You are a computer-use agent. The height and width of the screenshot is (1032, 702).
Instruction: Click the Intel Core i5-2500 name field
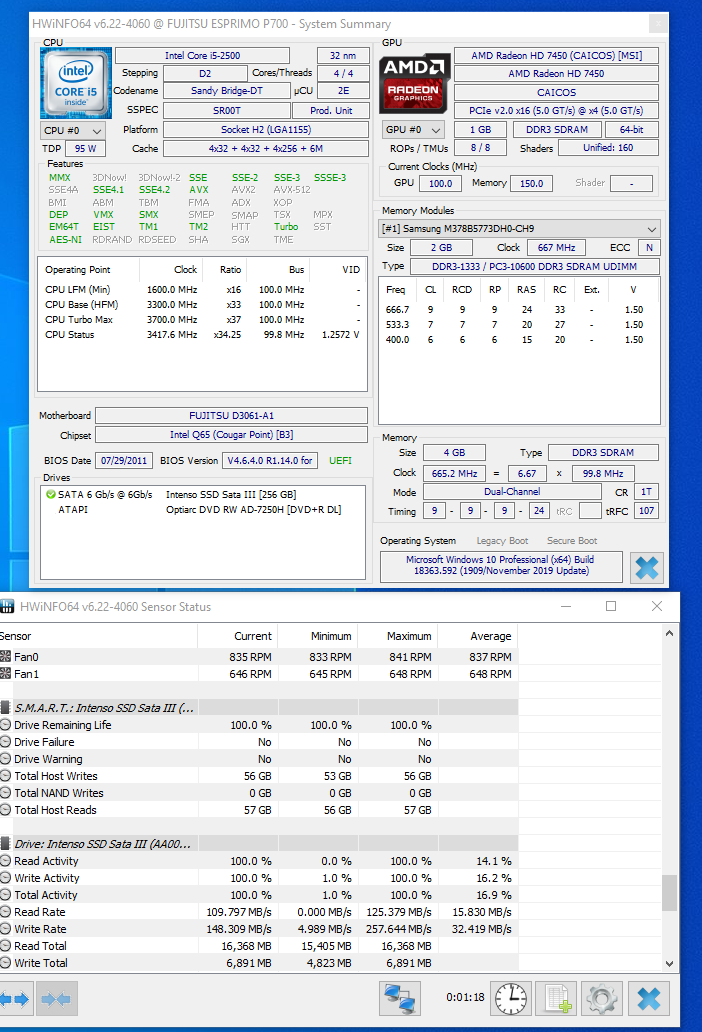(203, 56)
